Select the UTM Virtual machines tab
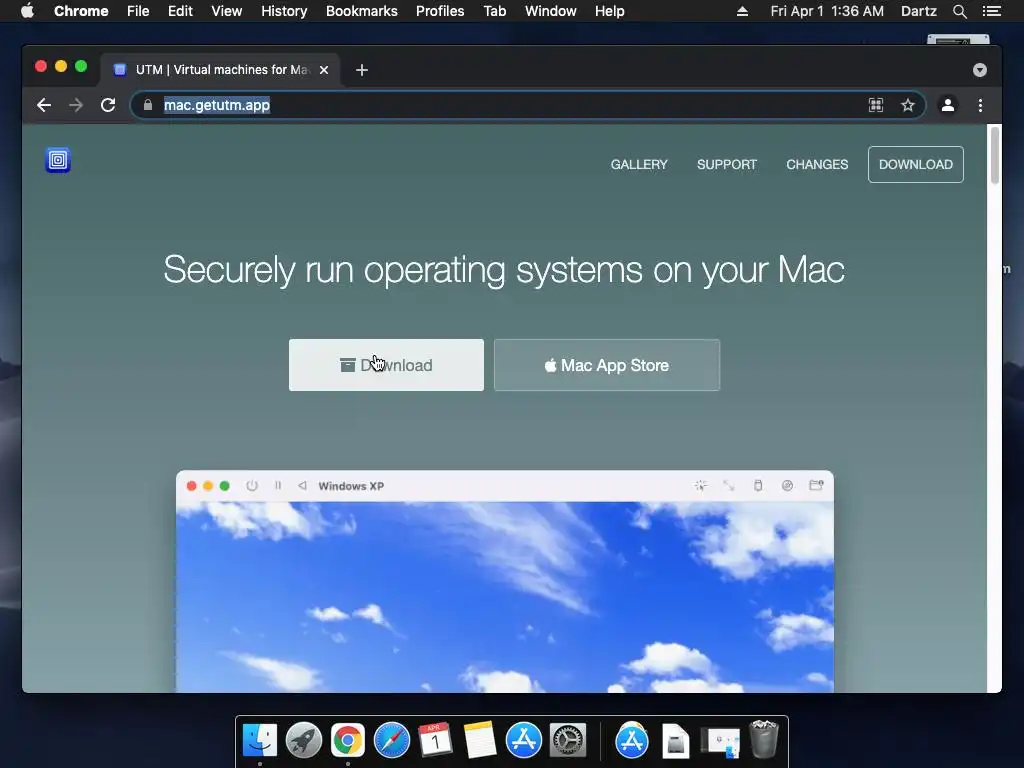 [220, 70]
